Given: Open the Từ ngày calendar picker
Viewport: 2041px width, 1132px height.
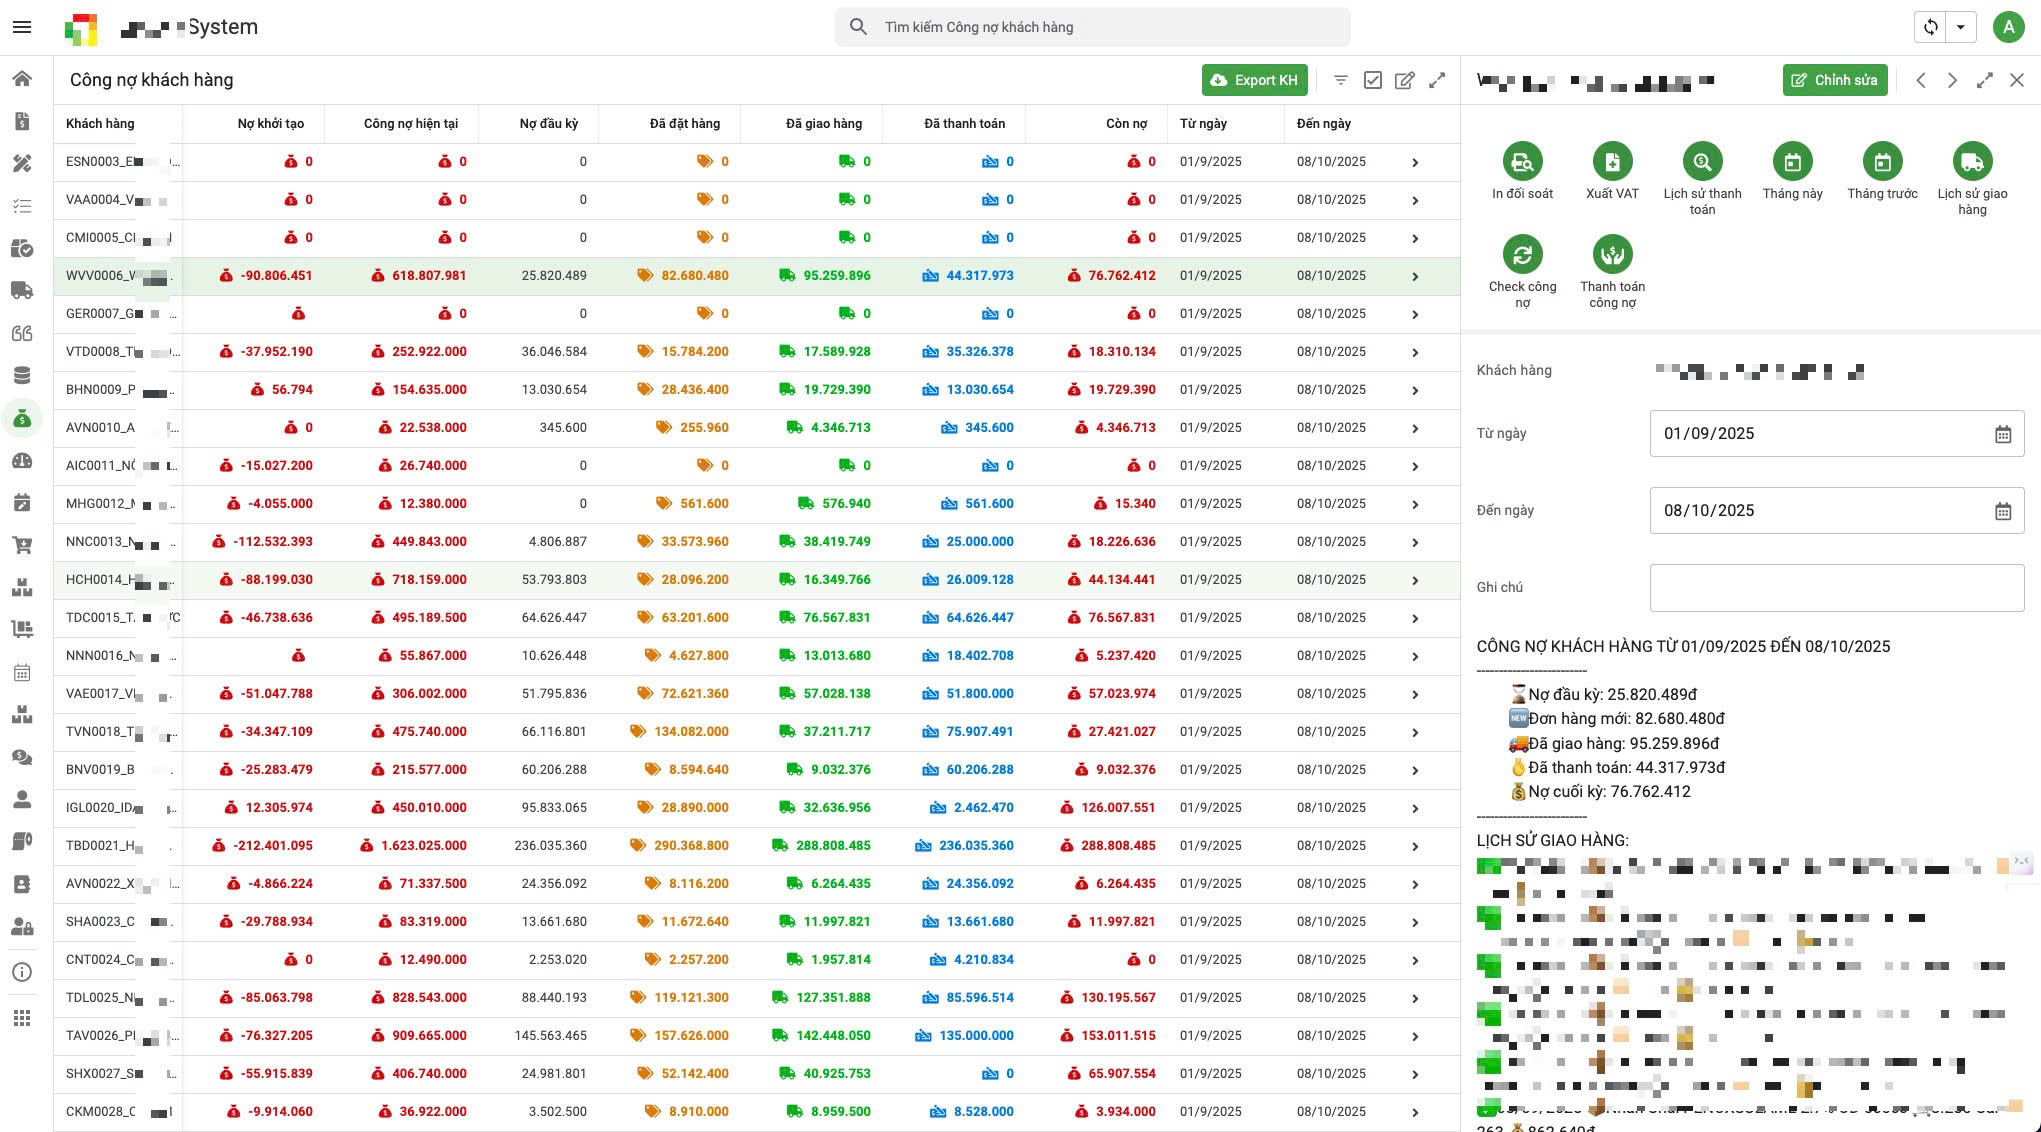Looking at the screenshot, I should [2003, 434].
